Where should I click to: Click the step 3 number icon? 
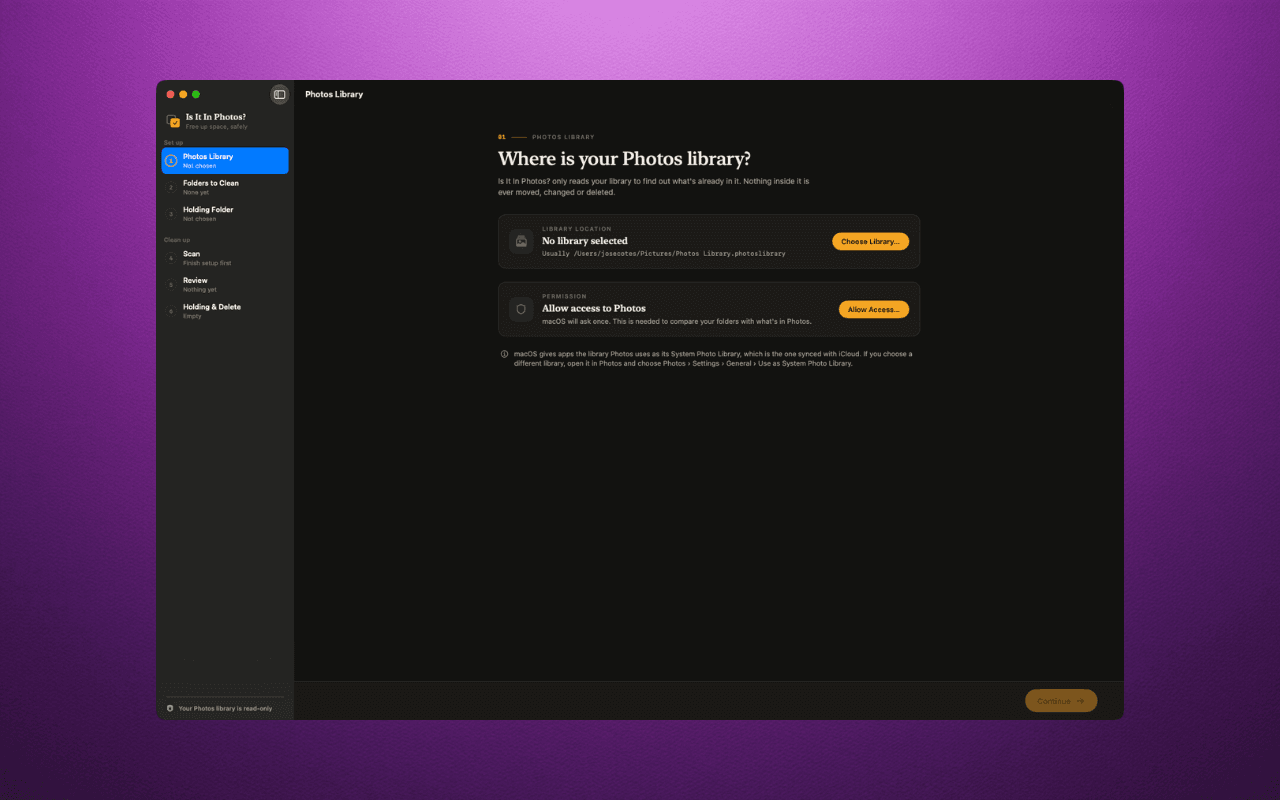point(171,214)
